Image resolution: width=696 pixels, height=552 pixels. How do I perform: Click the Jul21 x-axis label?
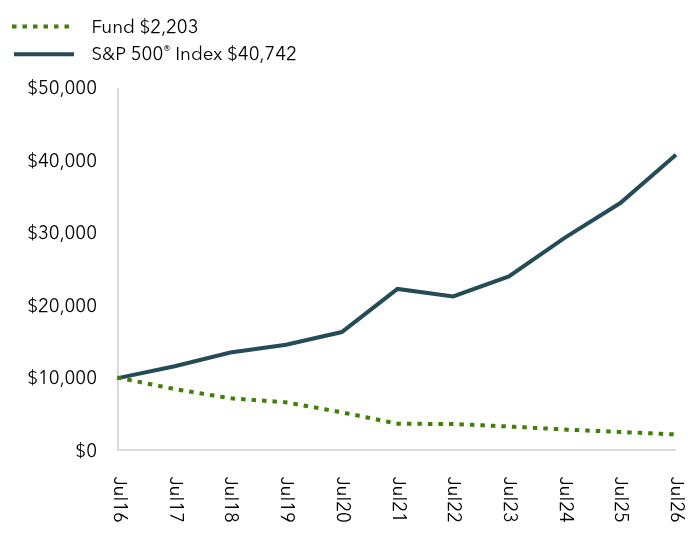[399, 498]
